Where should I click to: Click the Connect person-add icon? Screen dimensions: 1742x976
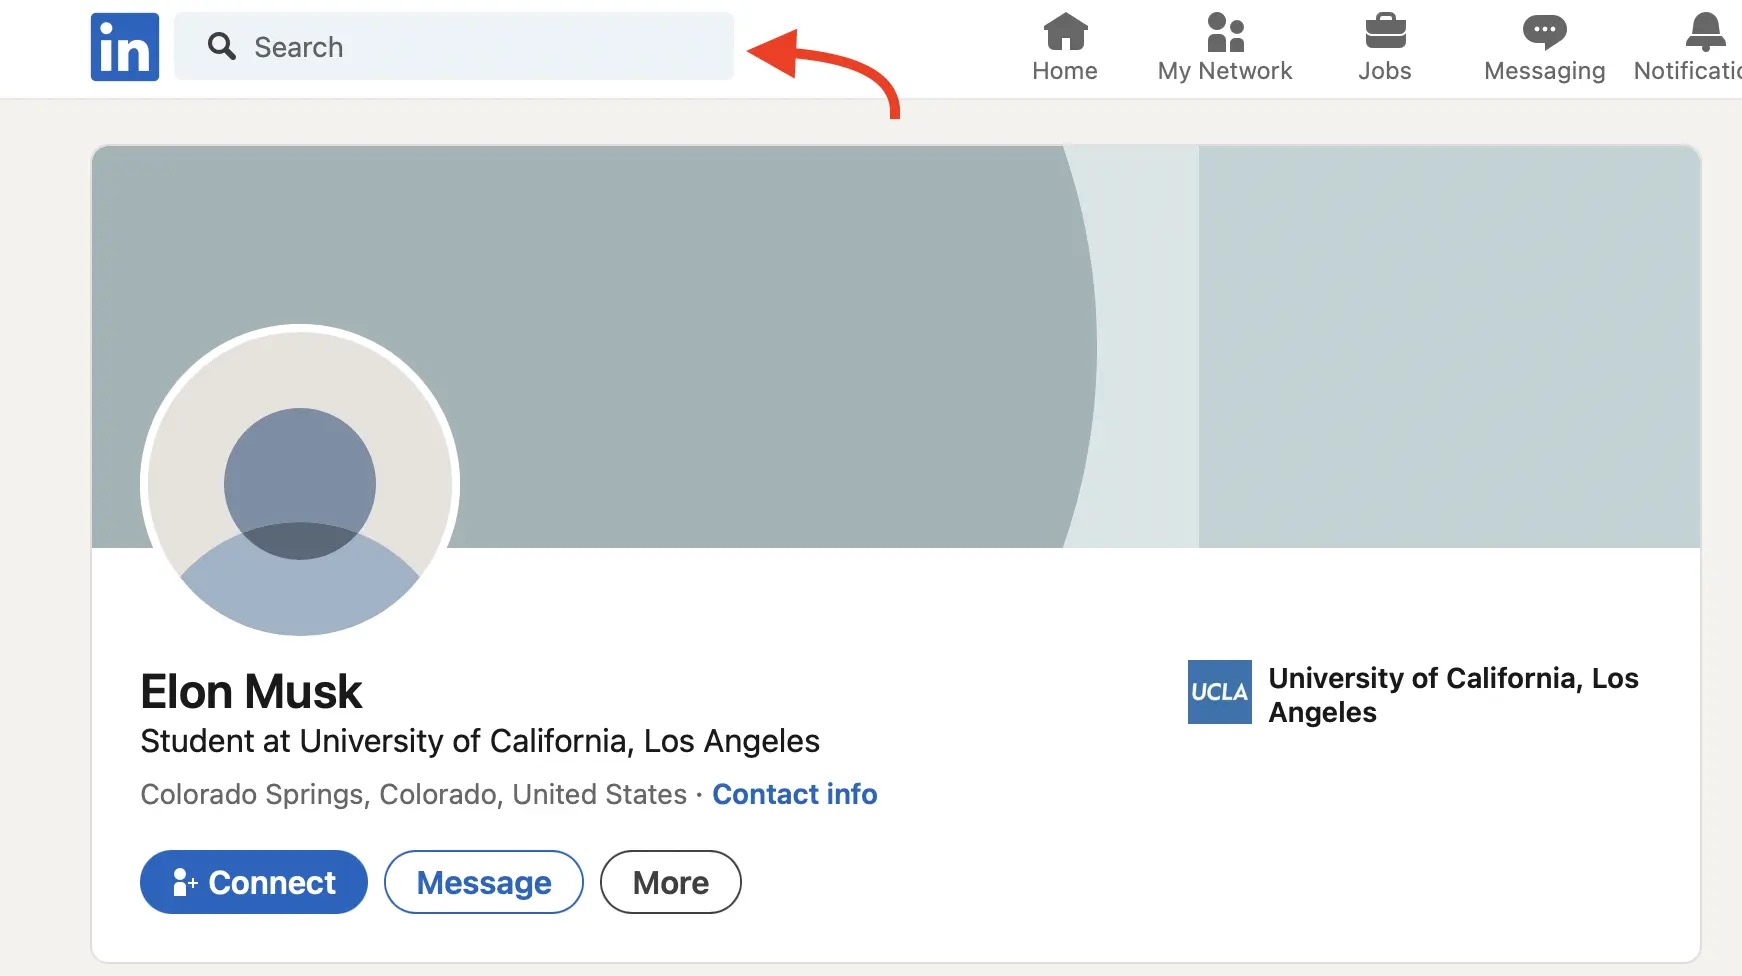coord(184,882)
